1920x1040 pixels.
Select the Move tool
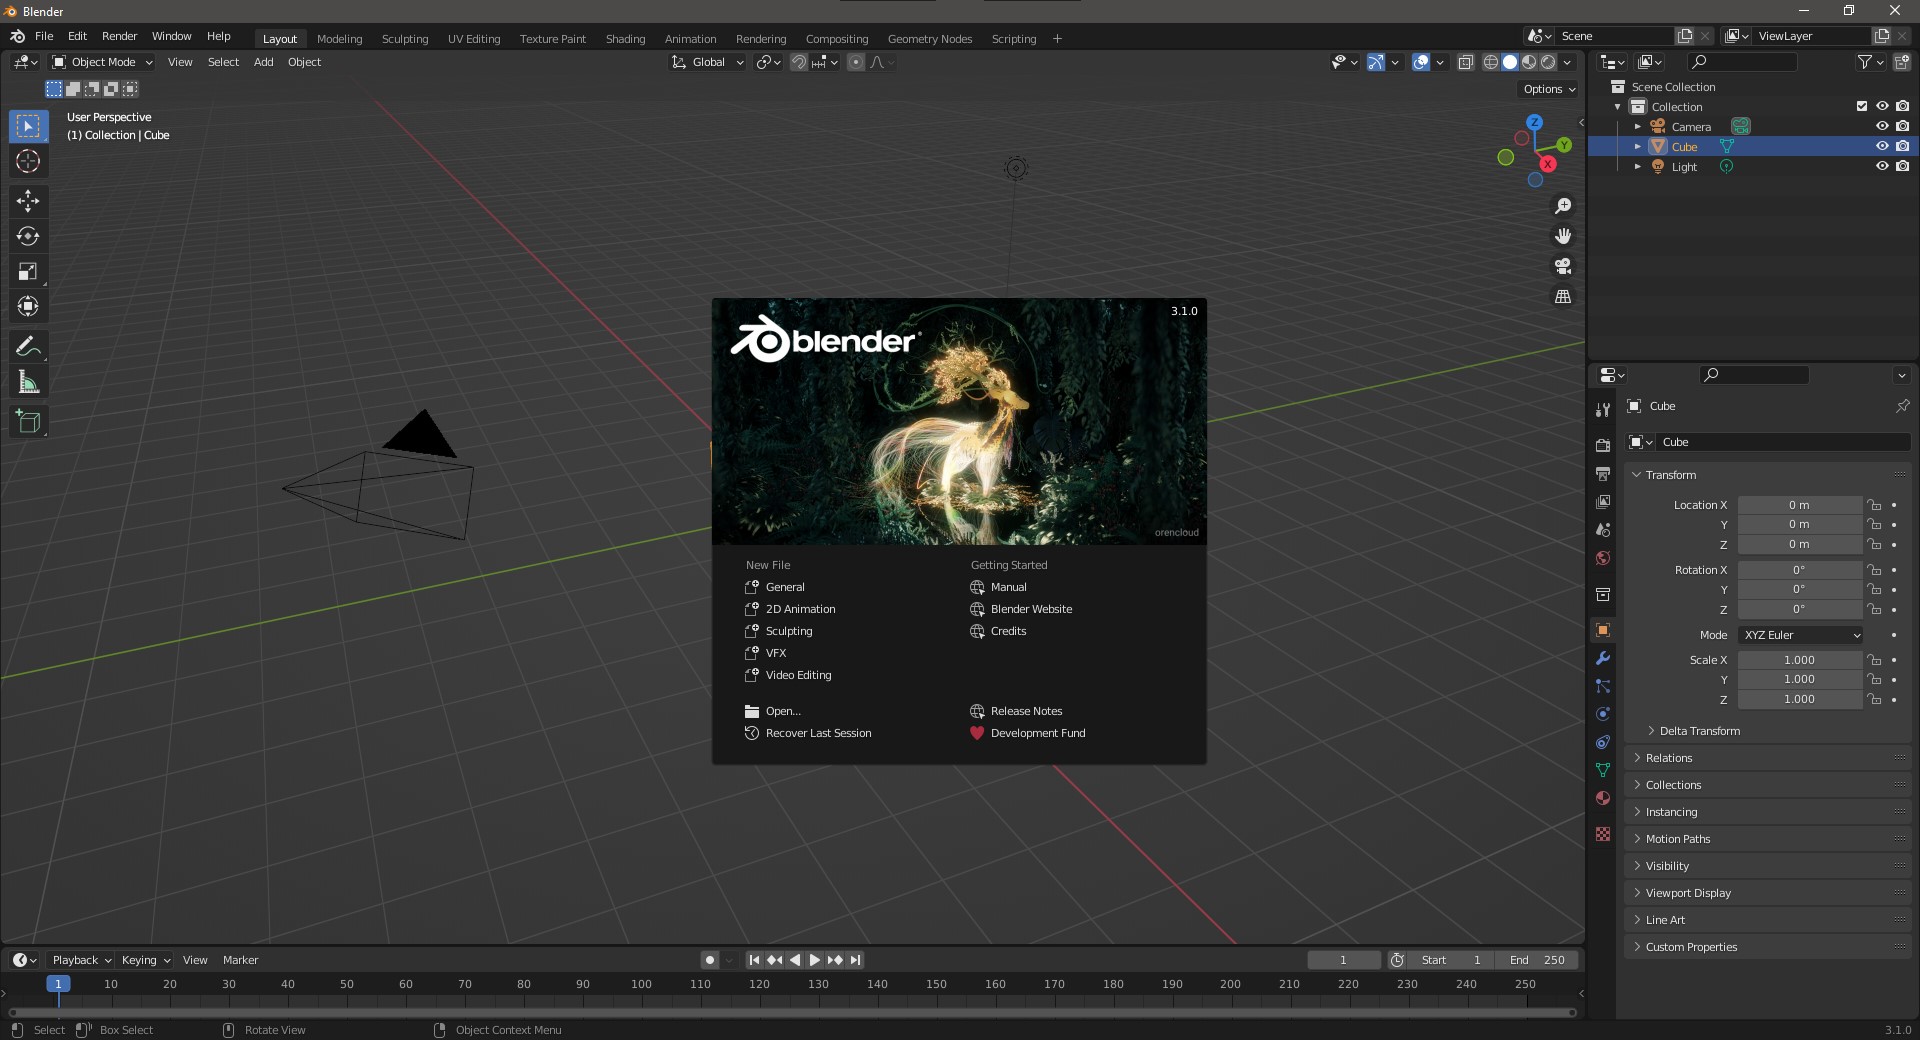28,201
